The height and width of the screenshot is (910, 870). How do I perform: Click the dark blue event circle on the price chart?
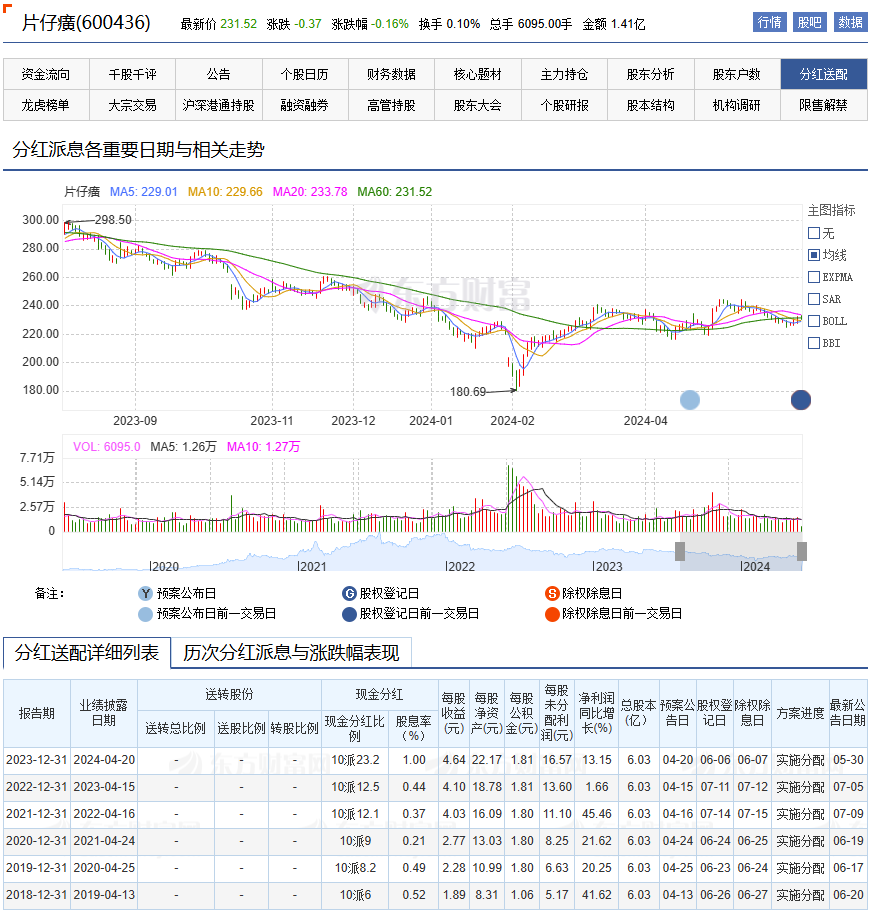click(800, 400)
